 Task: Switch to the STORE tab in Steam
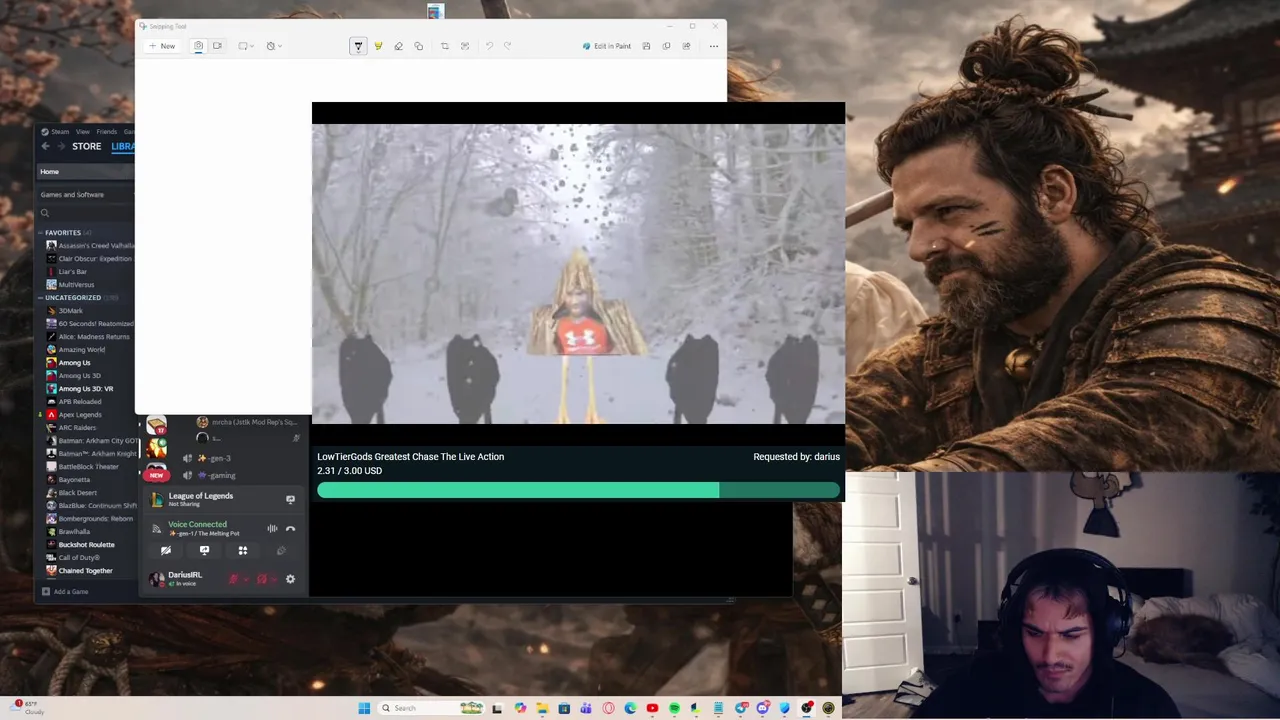pos(86,146)
